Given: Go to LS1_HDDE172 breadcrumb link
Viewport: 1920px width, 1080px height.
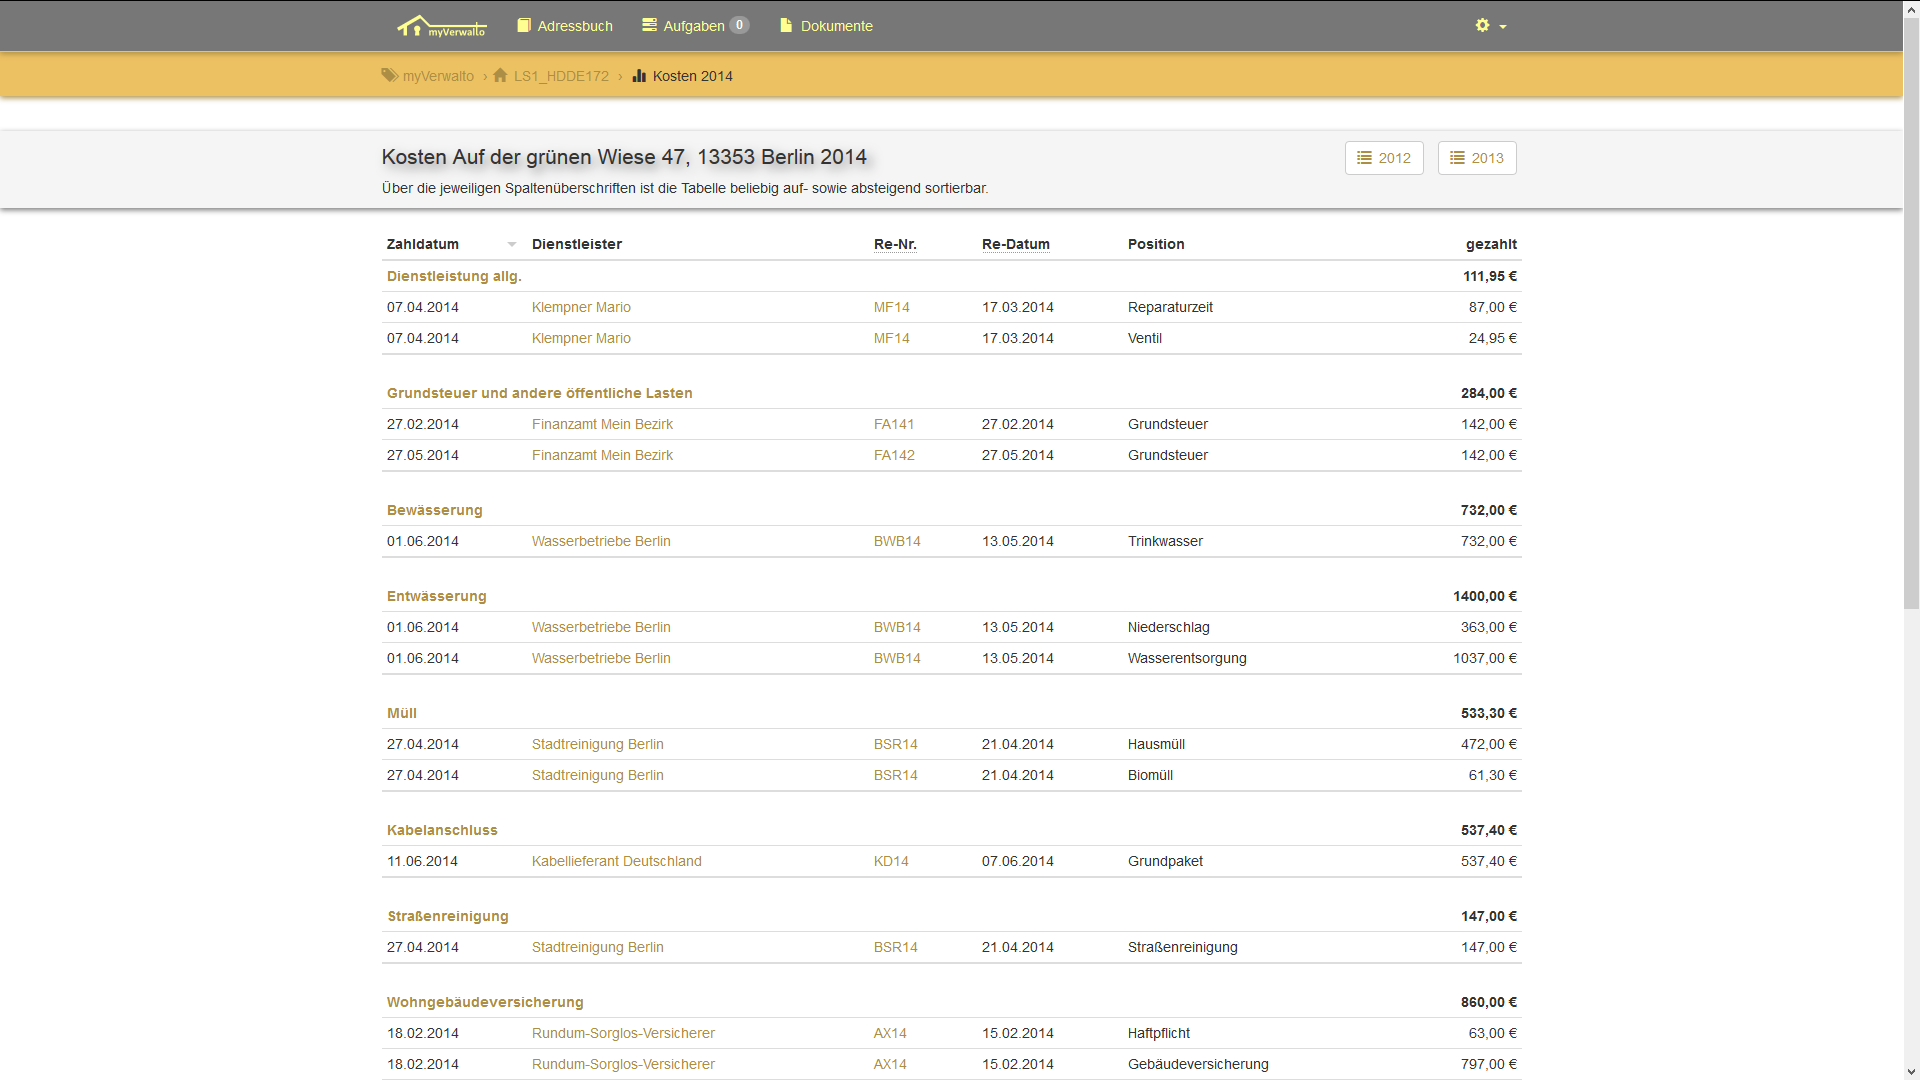Looking at the screenshot, I should pyautogui.click(x=551, y=76).
